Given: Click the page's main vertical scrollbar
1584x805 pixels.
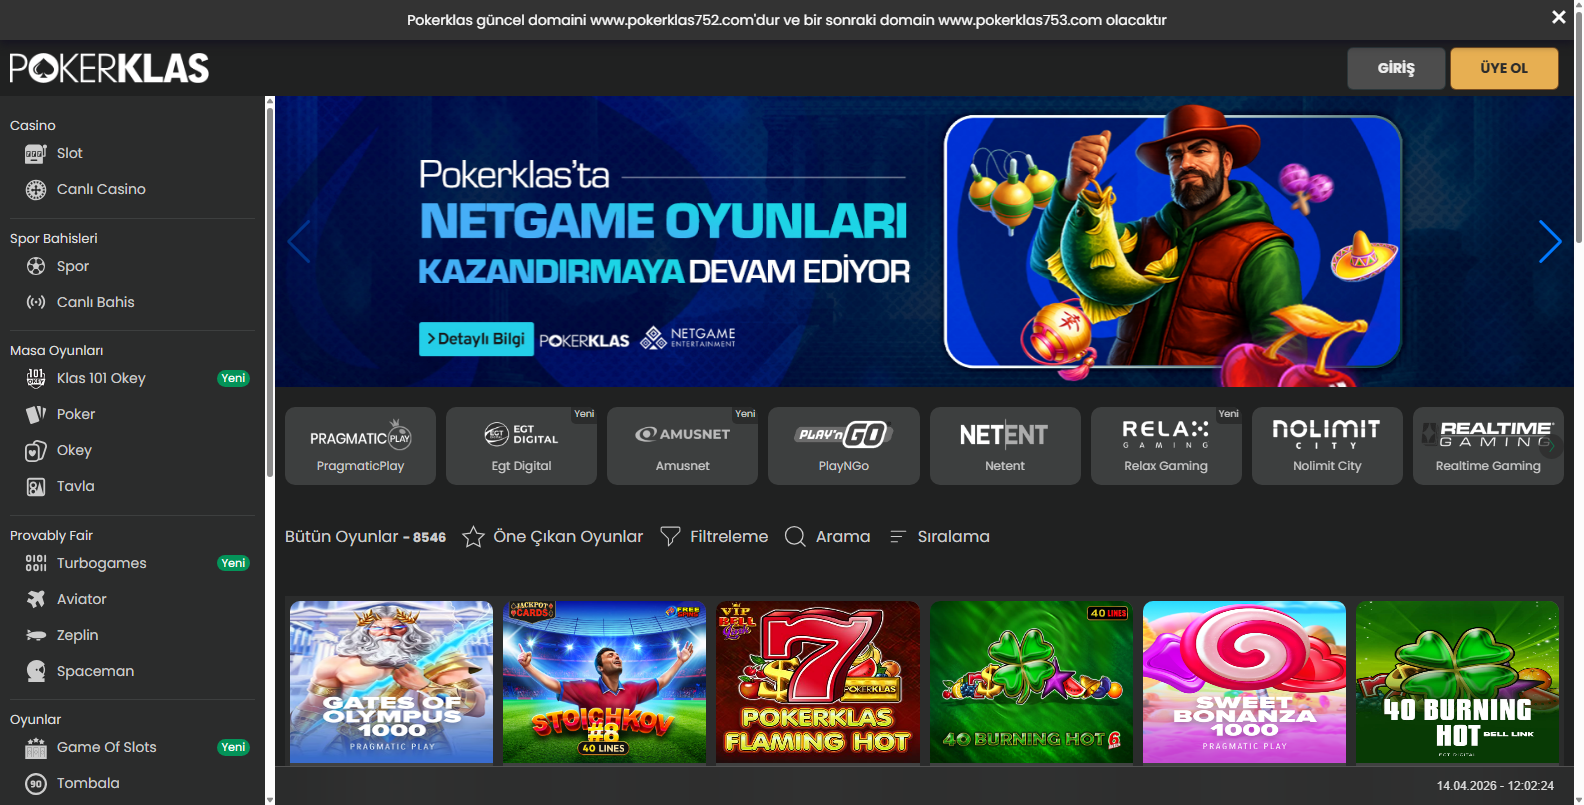Looking at the screenshot, I should coord(1579,130).
